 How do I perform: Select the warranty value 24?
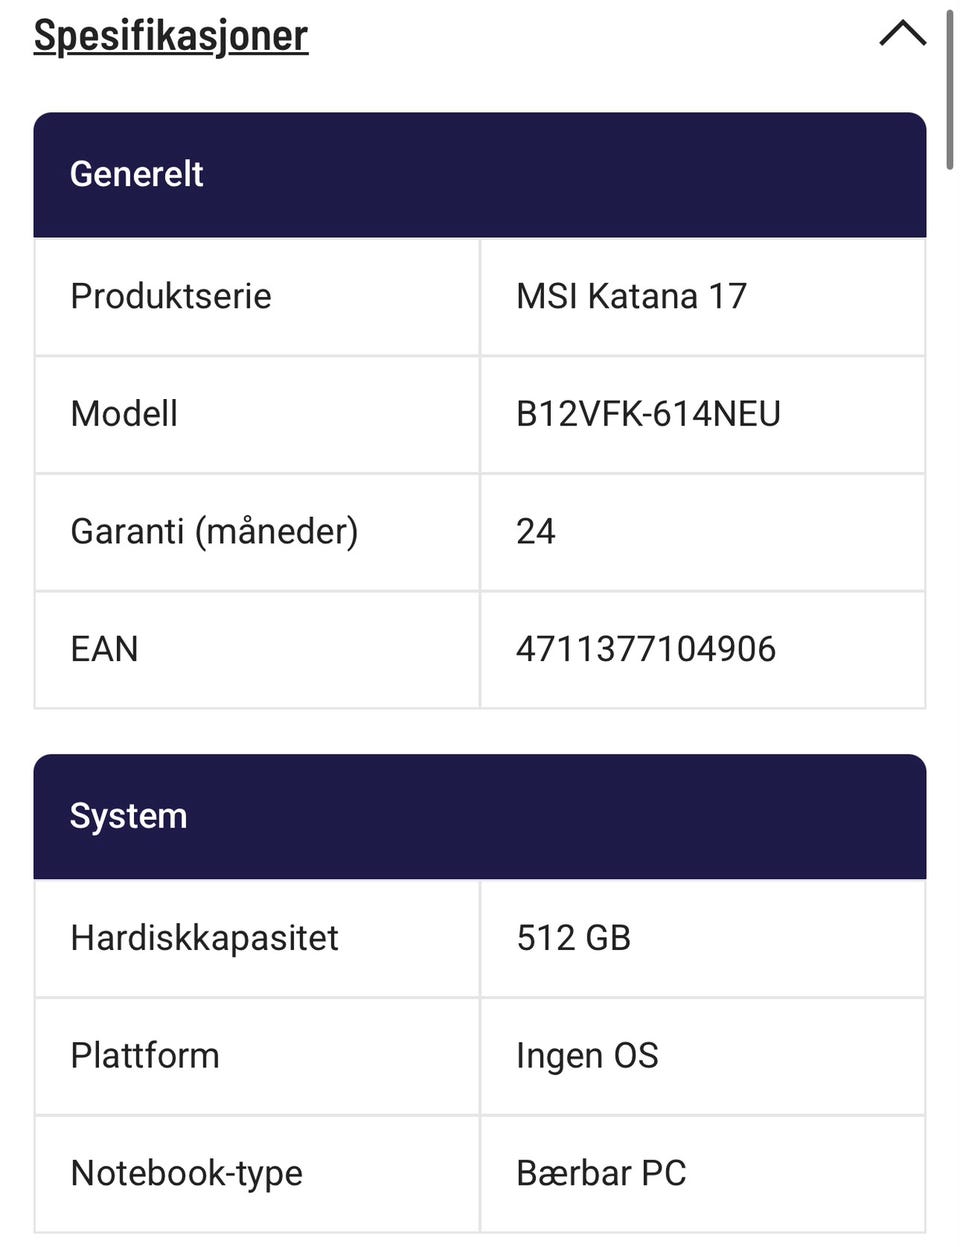tap(536, 532)
